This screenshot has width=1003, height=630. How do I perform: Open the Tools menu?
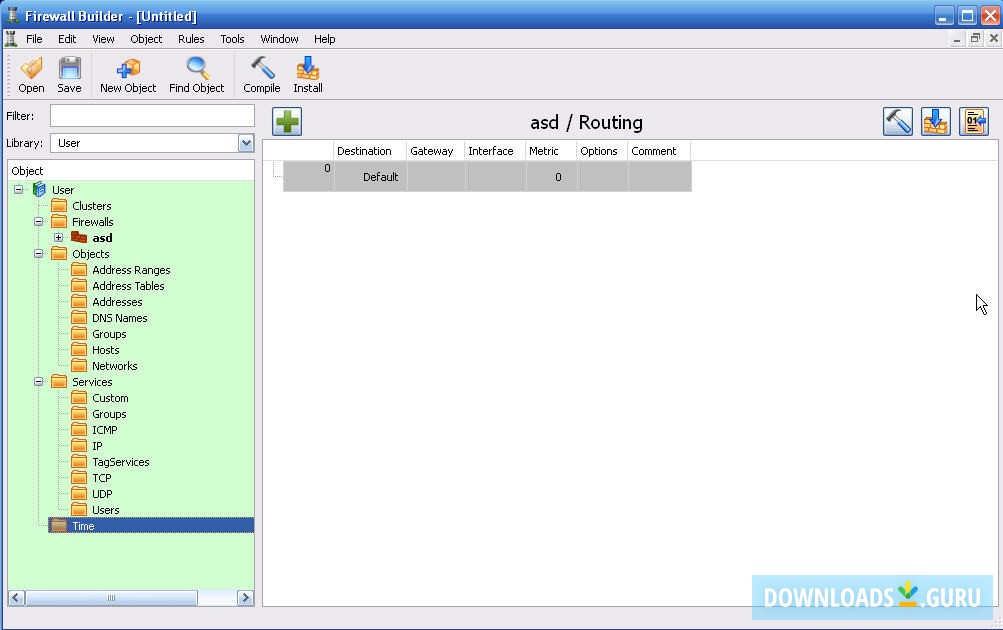tap(232, 39)
